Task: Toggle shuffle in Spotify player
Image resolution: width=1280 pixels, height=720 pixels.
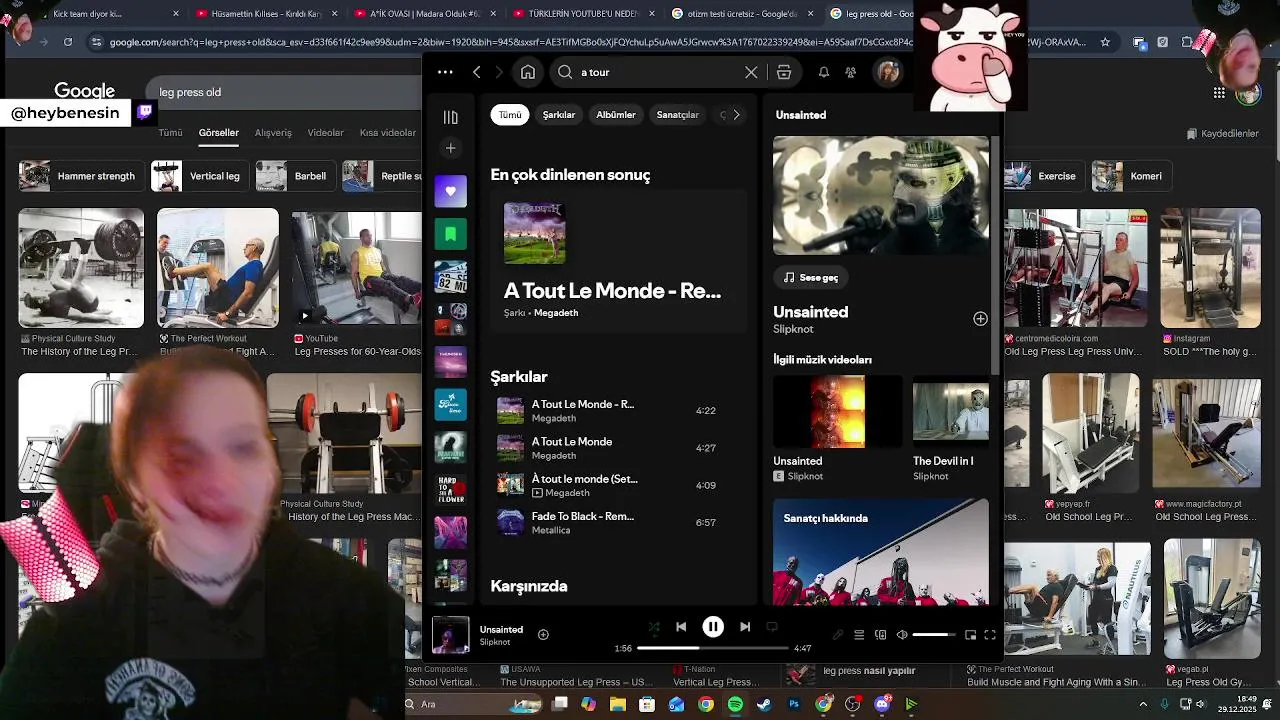Action: [654, 627]
